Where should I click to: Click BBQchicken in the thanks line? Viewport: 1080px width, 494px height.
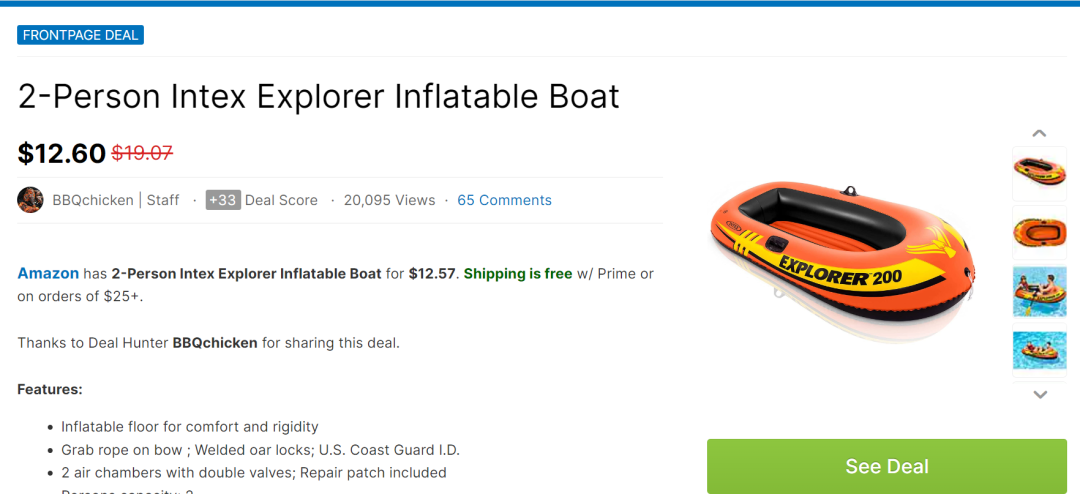215,343
